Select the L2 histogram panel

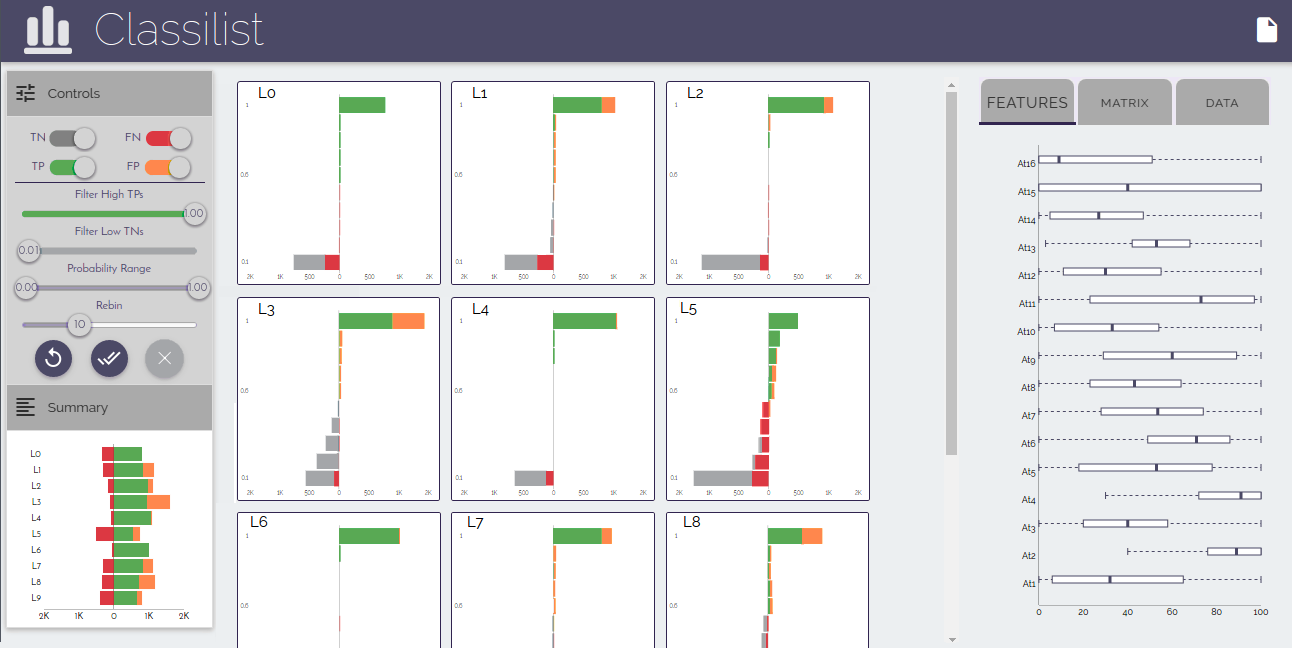[x=768, y=183]
